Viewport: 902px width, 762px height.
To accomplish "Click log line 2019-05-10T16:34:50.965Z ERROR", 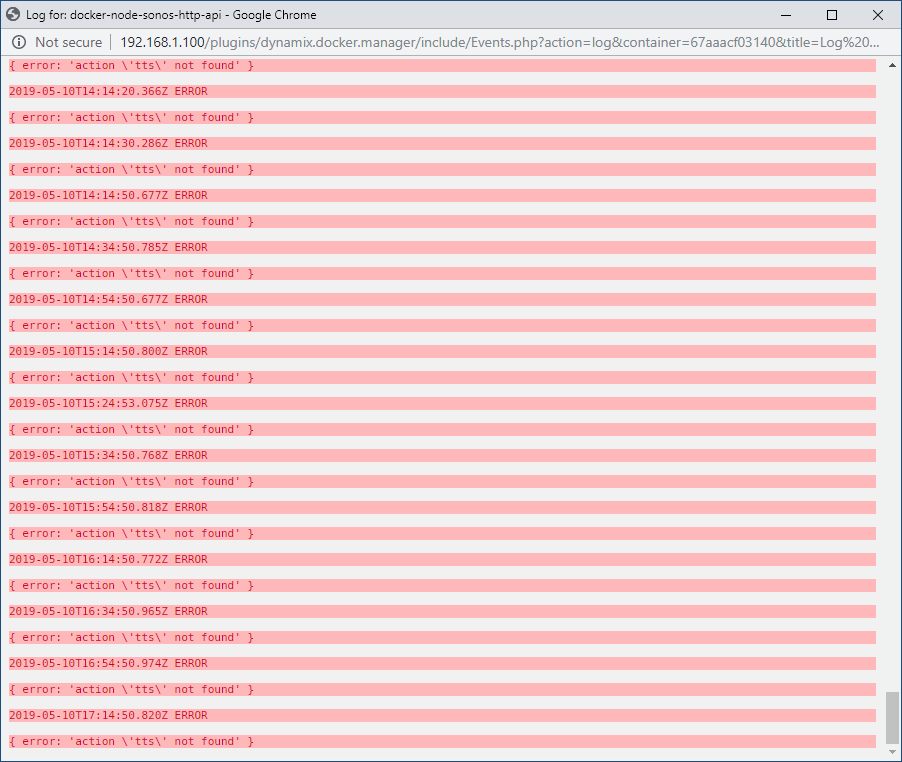I will (x=442, y=611).
